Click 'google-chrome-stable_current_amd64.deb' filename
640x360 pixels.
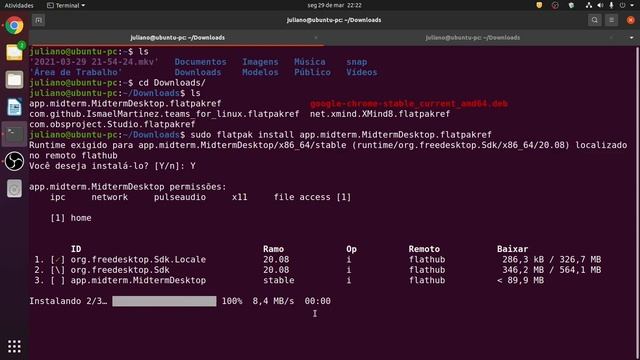(409, 104)
